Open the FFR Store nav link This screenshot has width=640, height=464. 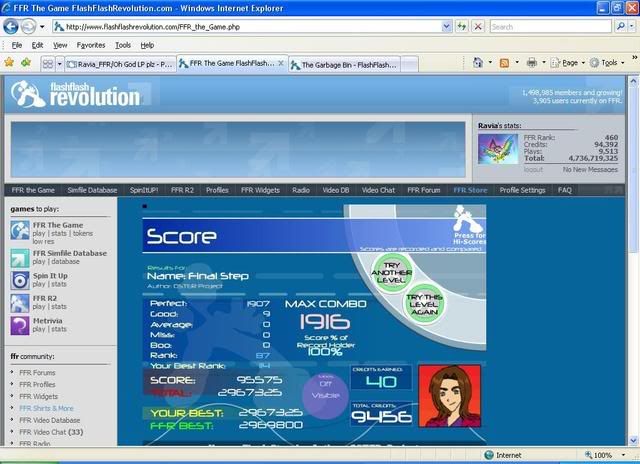470,189
